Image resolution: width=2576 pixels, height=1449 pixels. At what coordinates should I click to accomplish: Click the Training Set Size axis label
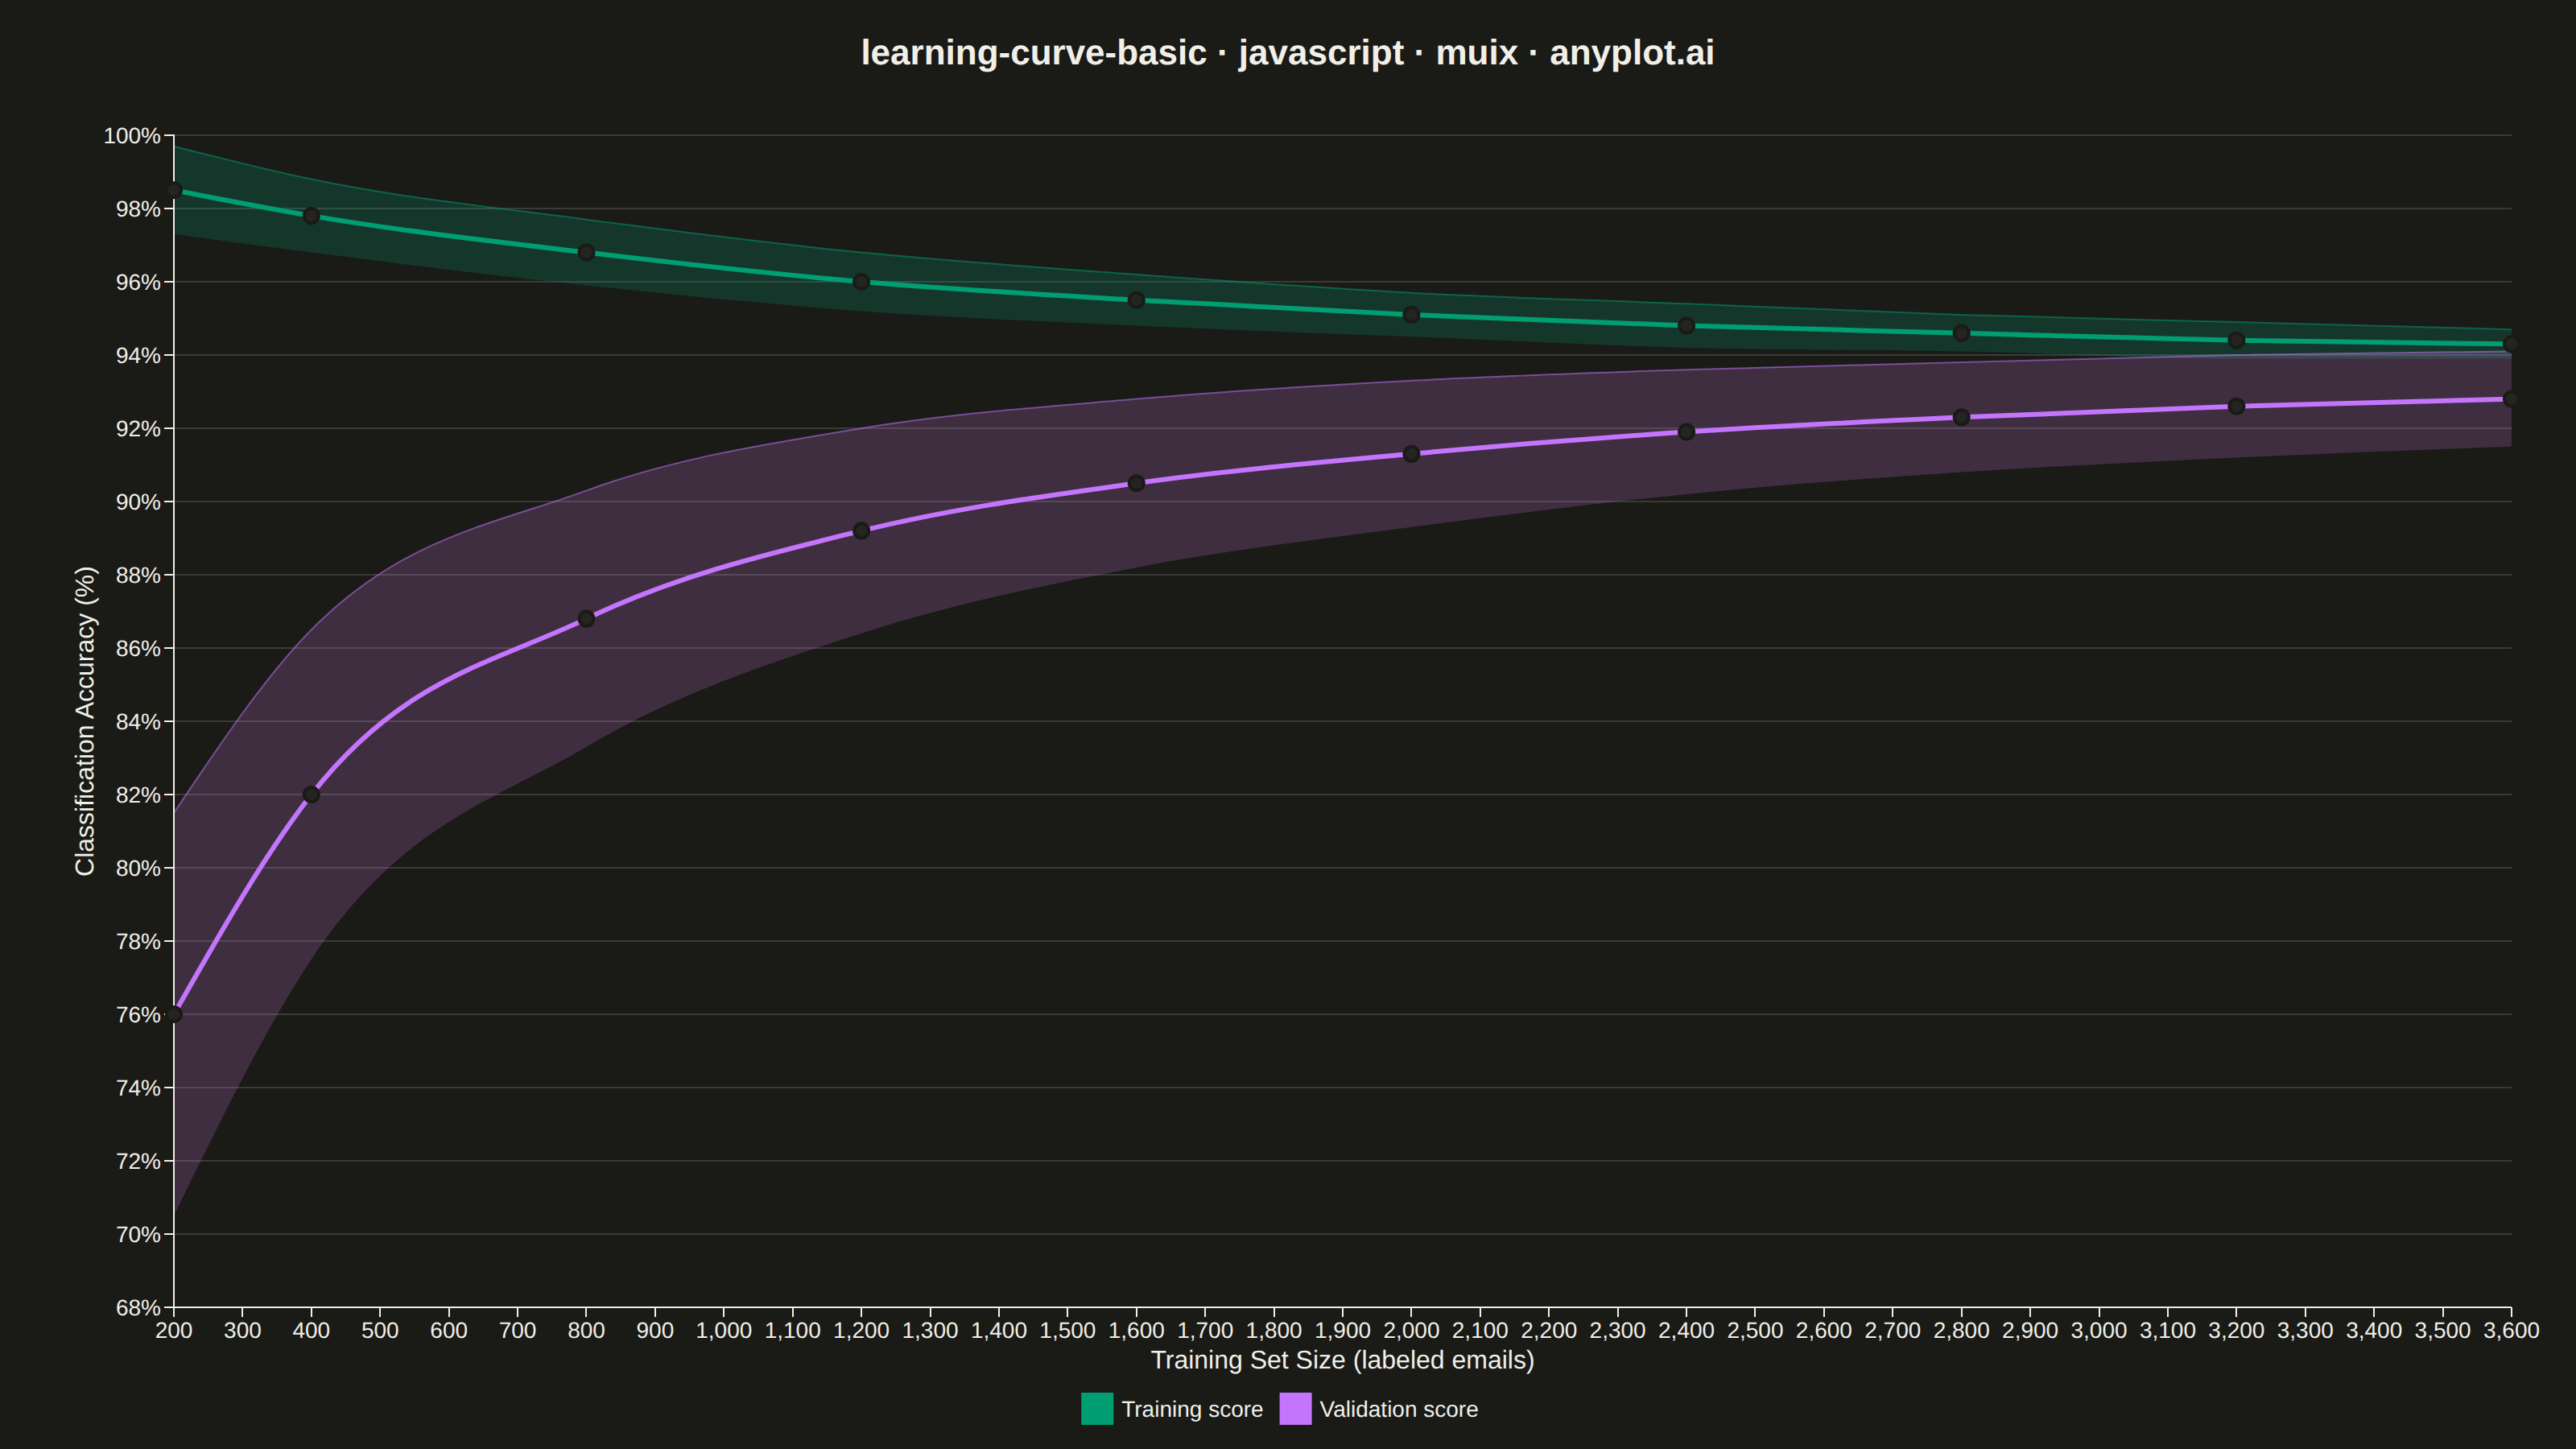tap(1342, 1360)
